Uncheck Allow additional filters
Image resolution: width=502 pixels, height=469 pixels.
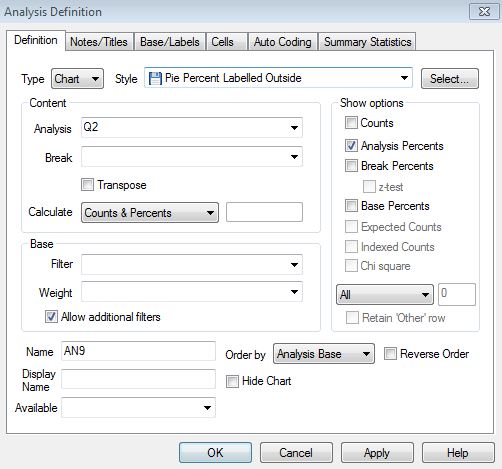(51, 316)
